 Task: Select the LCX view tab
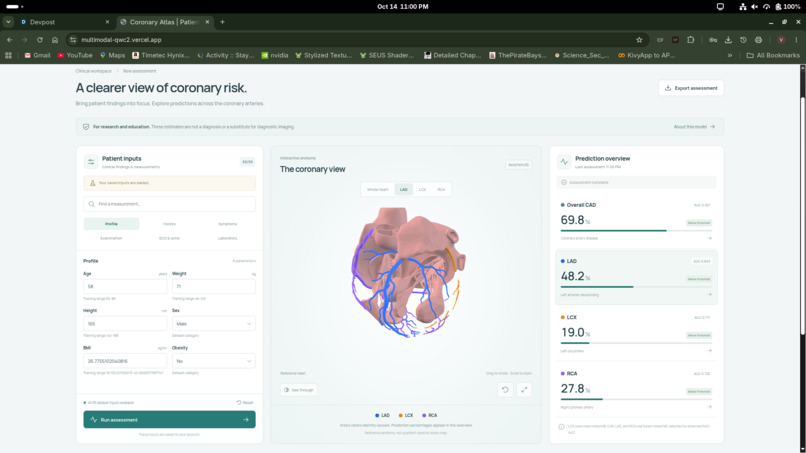click(422, 189)
